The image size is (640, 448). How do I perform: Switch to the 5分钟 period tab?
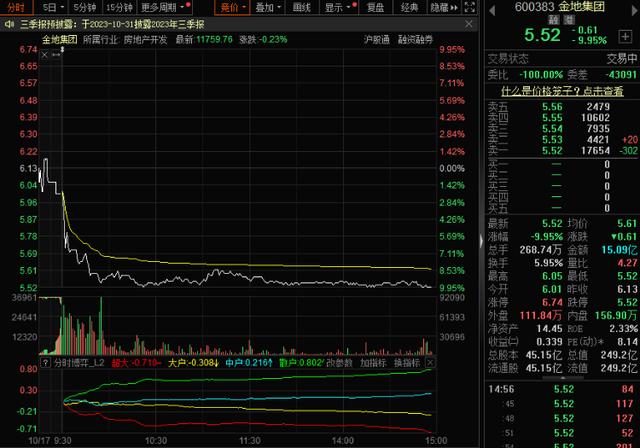click(x=84, y=7)
